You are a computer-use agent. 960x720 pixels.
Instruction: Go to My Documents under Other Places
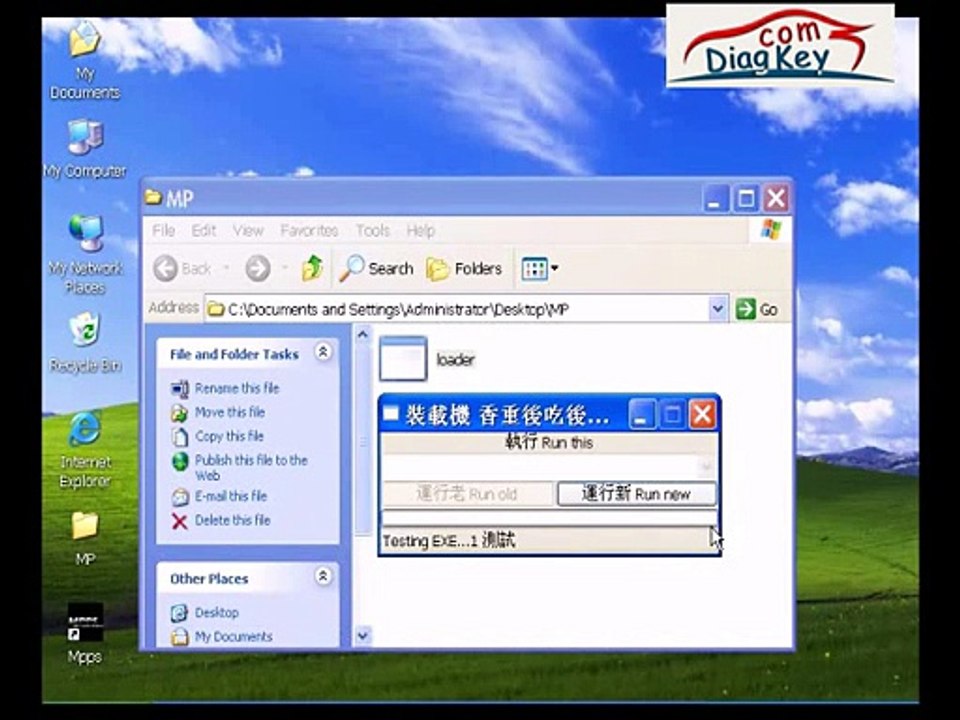pos(233,637)
